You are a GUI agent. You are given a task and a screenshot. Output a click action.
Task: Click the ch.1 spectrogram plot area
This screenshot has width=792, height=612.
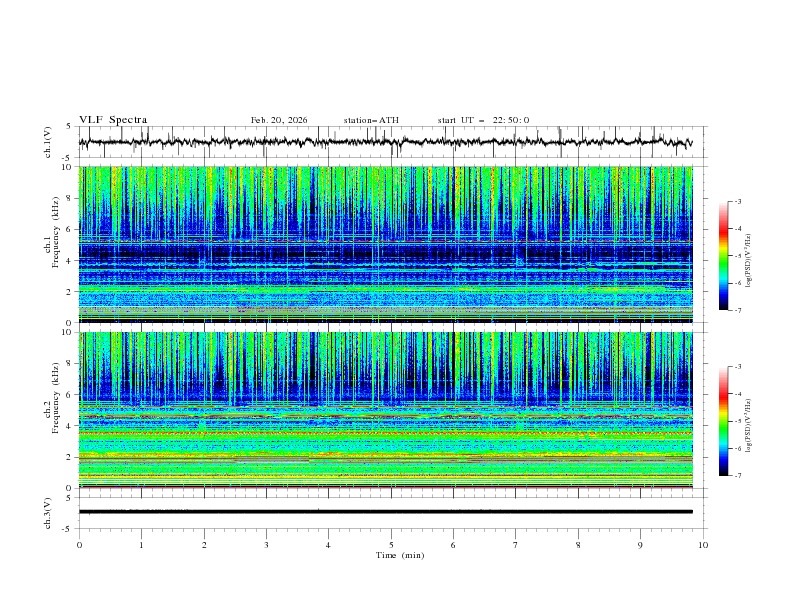385,244
